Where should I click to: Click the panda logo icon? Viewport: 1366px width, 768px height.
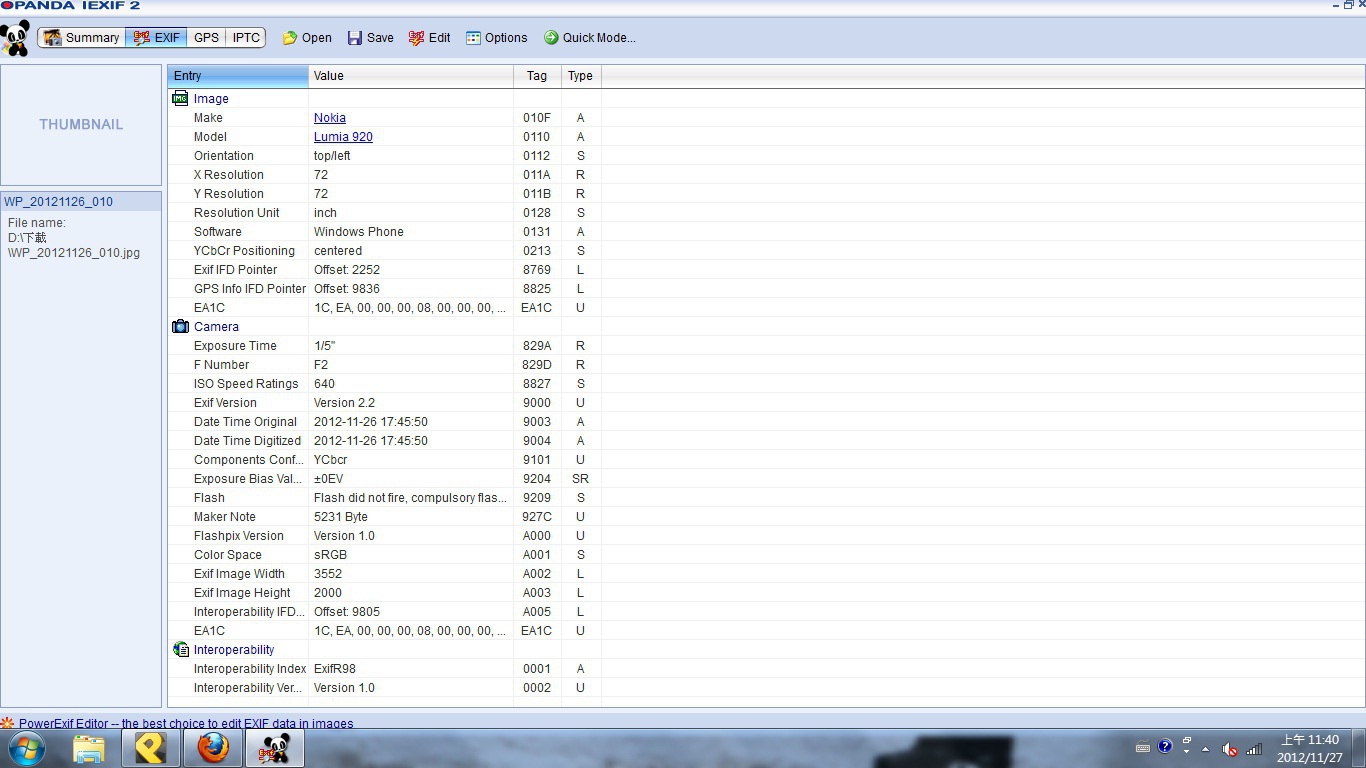[15, 38]
